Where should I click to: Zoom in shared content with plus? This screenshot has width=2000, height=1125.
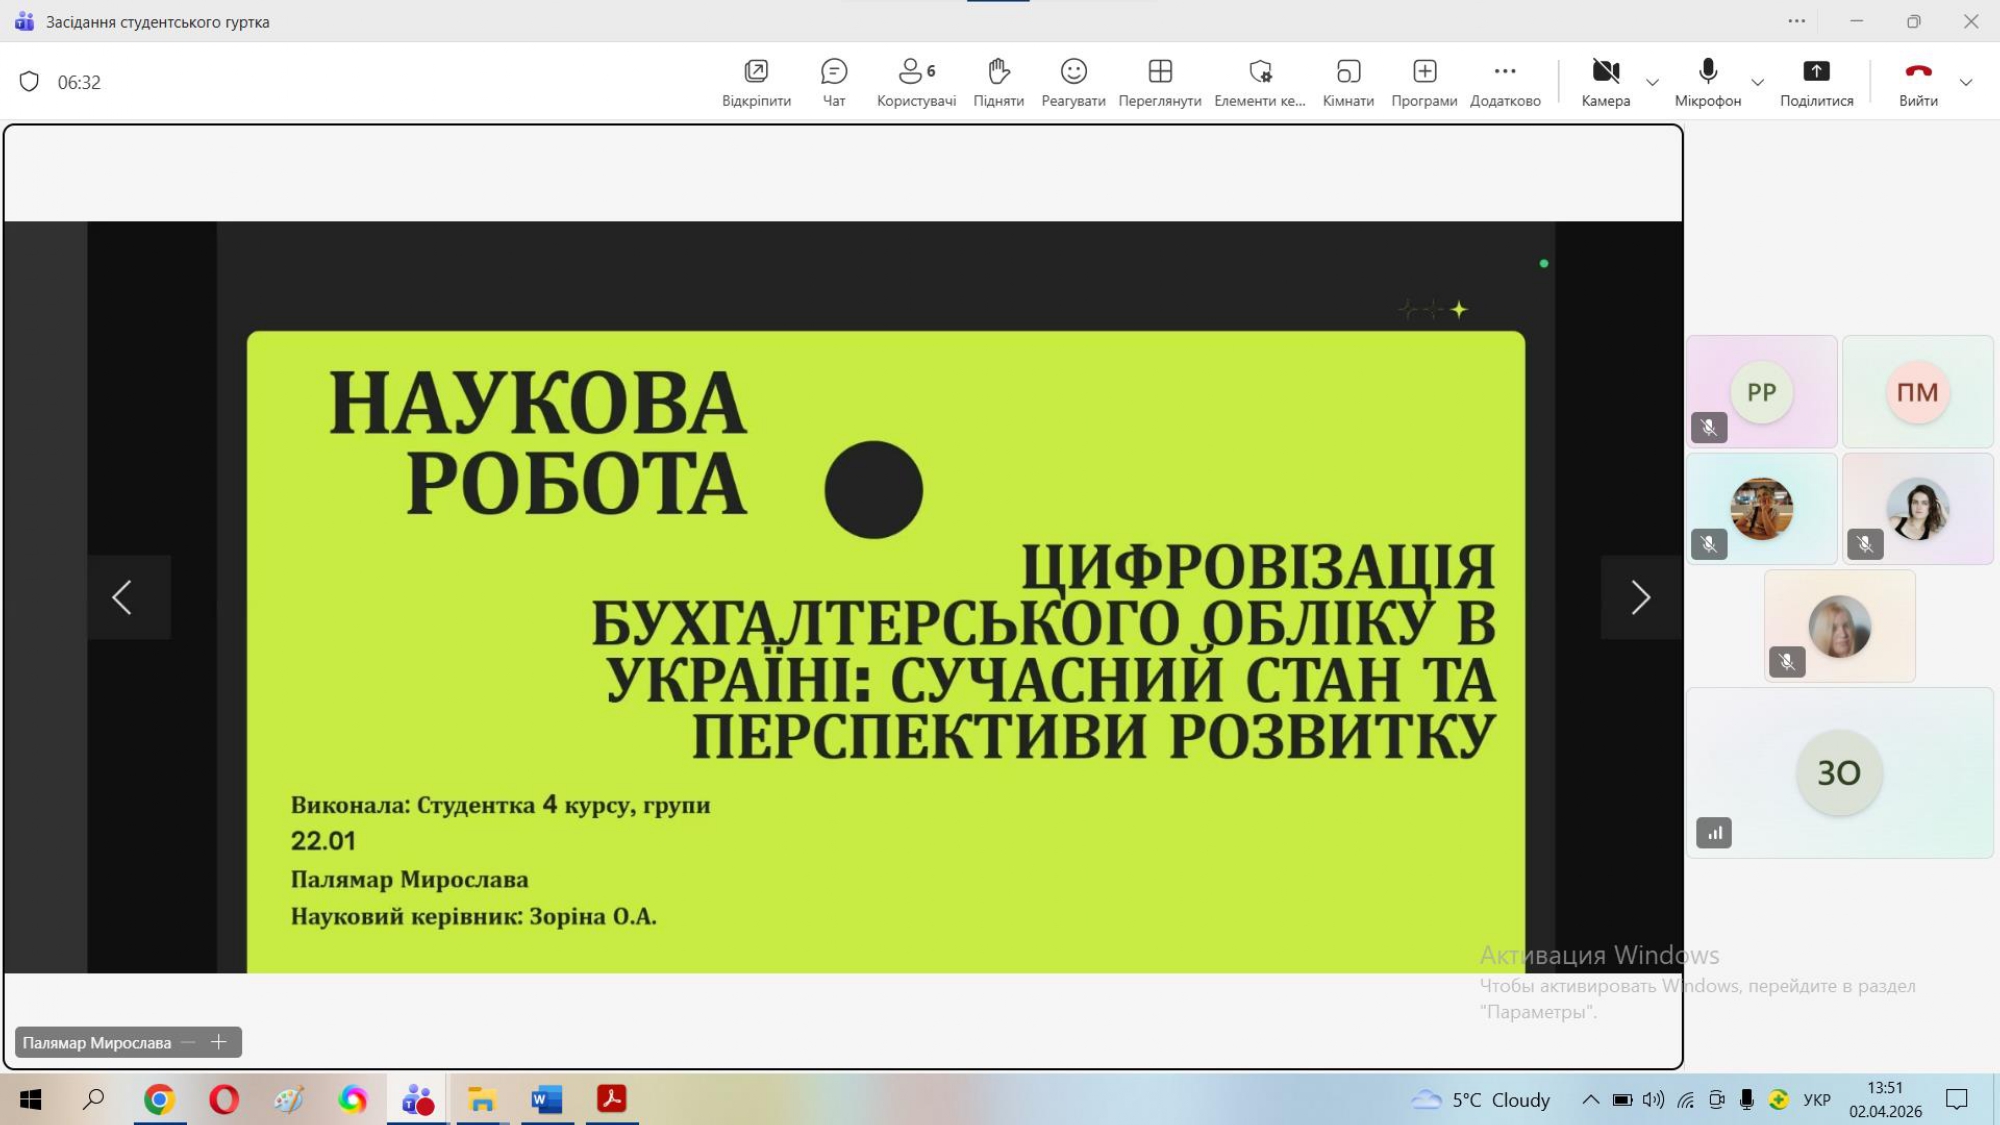pyautogui.click(x=219, y=1042)
